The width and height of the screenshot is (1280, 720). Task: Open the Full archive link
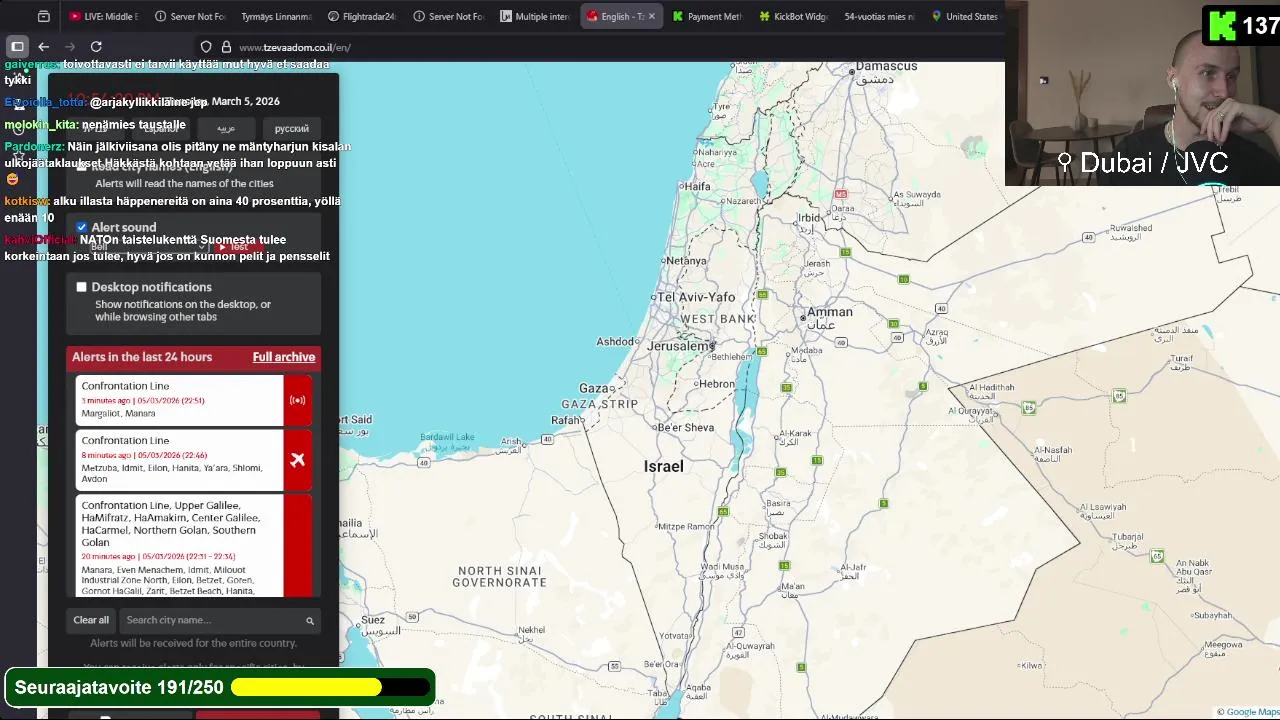tap(283, 357)
